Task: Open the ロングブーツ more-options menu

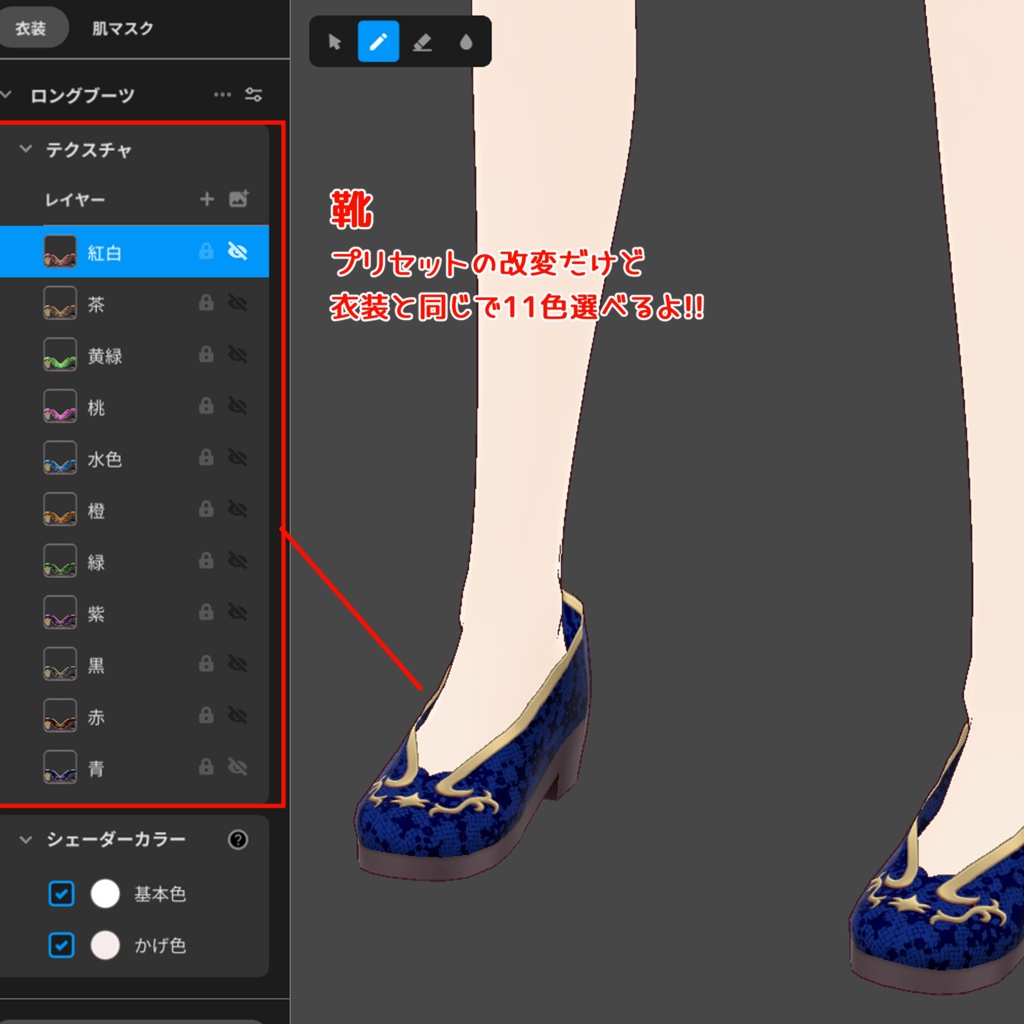Action: [222, 95]
